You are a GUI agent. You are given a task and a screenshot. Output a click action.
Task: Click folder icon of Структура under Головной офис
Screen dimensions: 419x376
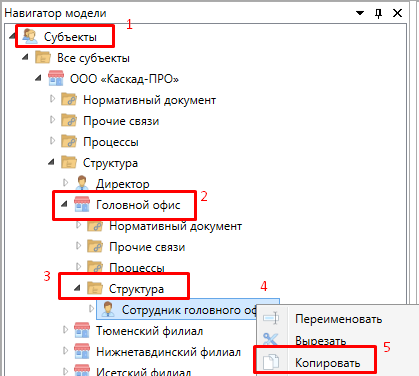point(95,288)
